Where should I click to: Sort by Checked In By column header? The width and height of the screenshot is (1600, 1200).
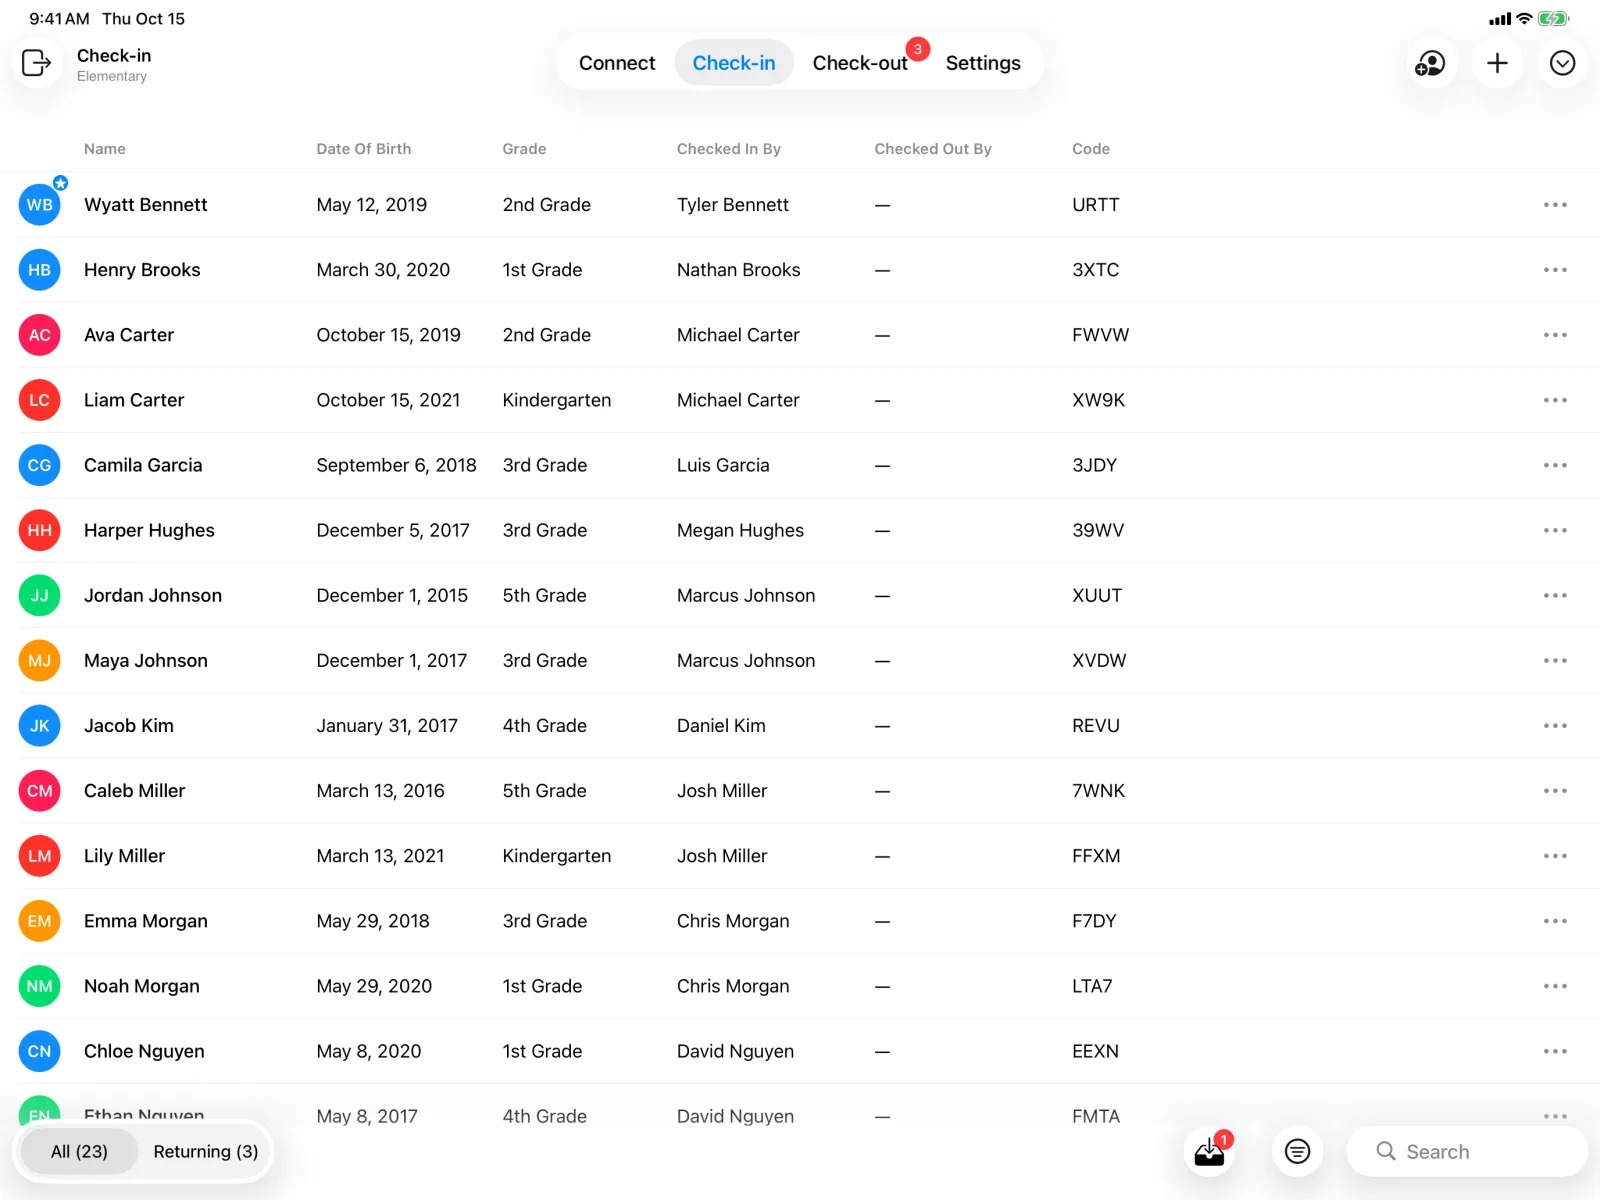coord(729,149)
